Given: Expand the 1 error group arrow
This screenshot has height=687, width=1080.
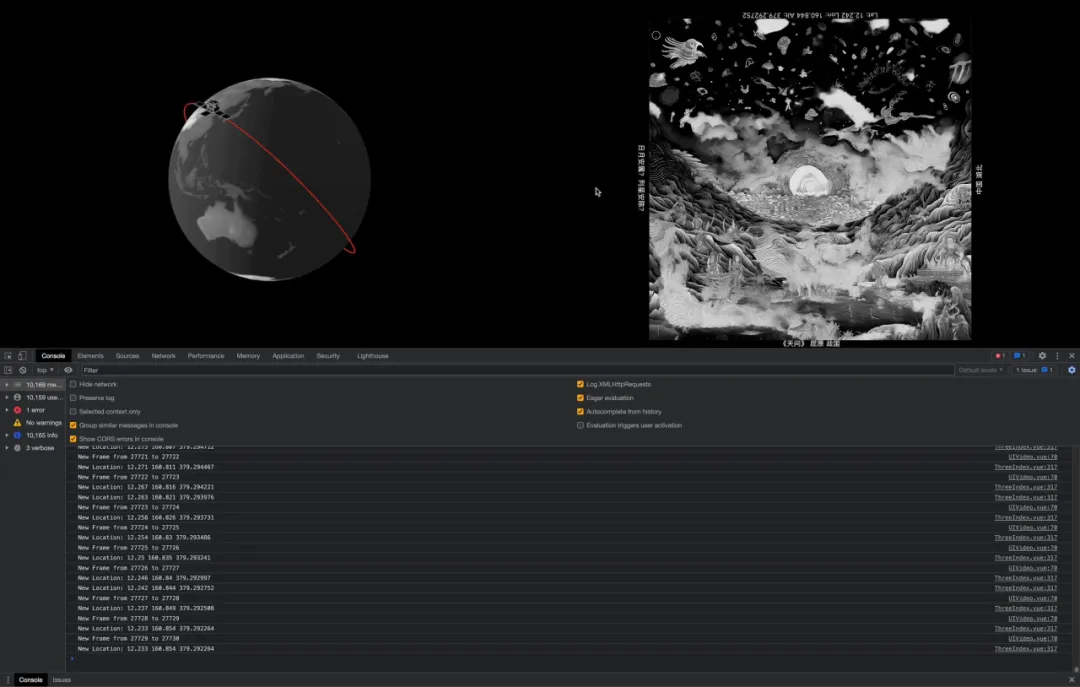Looking at the screenshot, I should coord(7,410).
